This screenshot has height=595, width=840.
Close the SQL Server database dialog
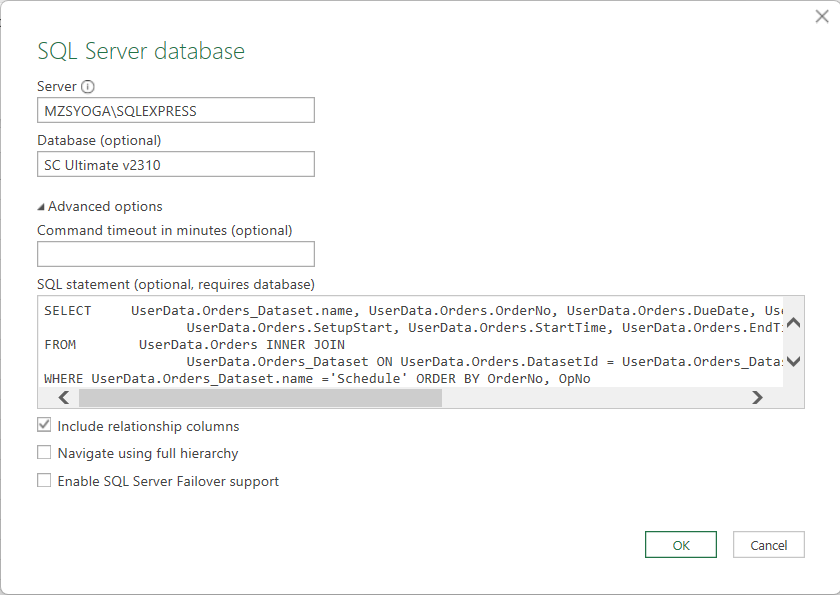[x=821, y=17]
